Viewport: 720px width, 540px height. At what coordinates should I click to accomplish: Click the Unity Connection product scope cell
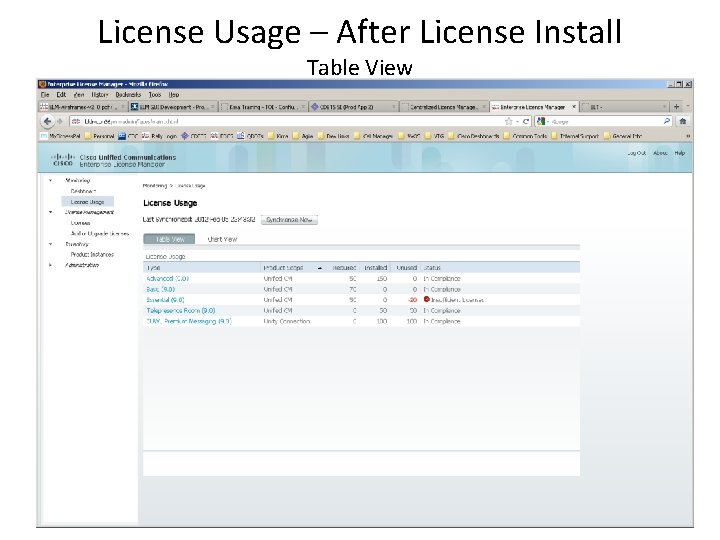pos(287,321)
